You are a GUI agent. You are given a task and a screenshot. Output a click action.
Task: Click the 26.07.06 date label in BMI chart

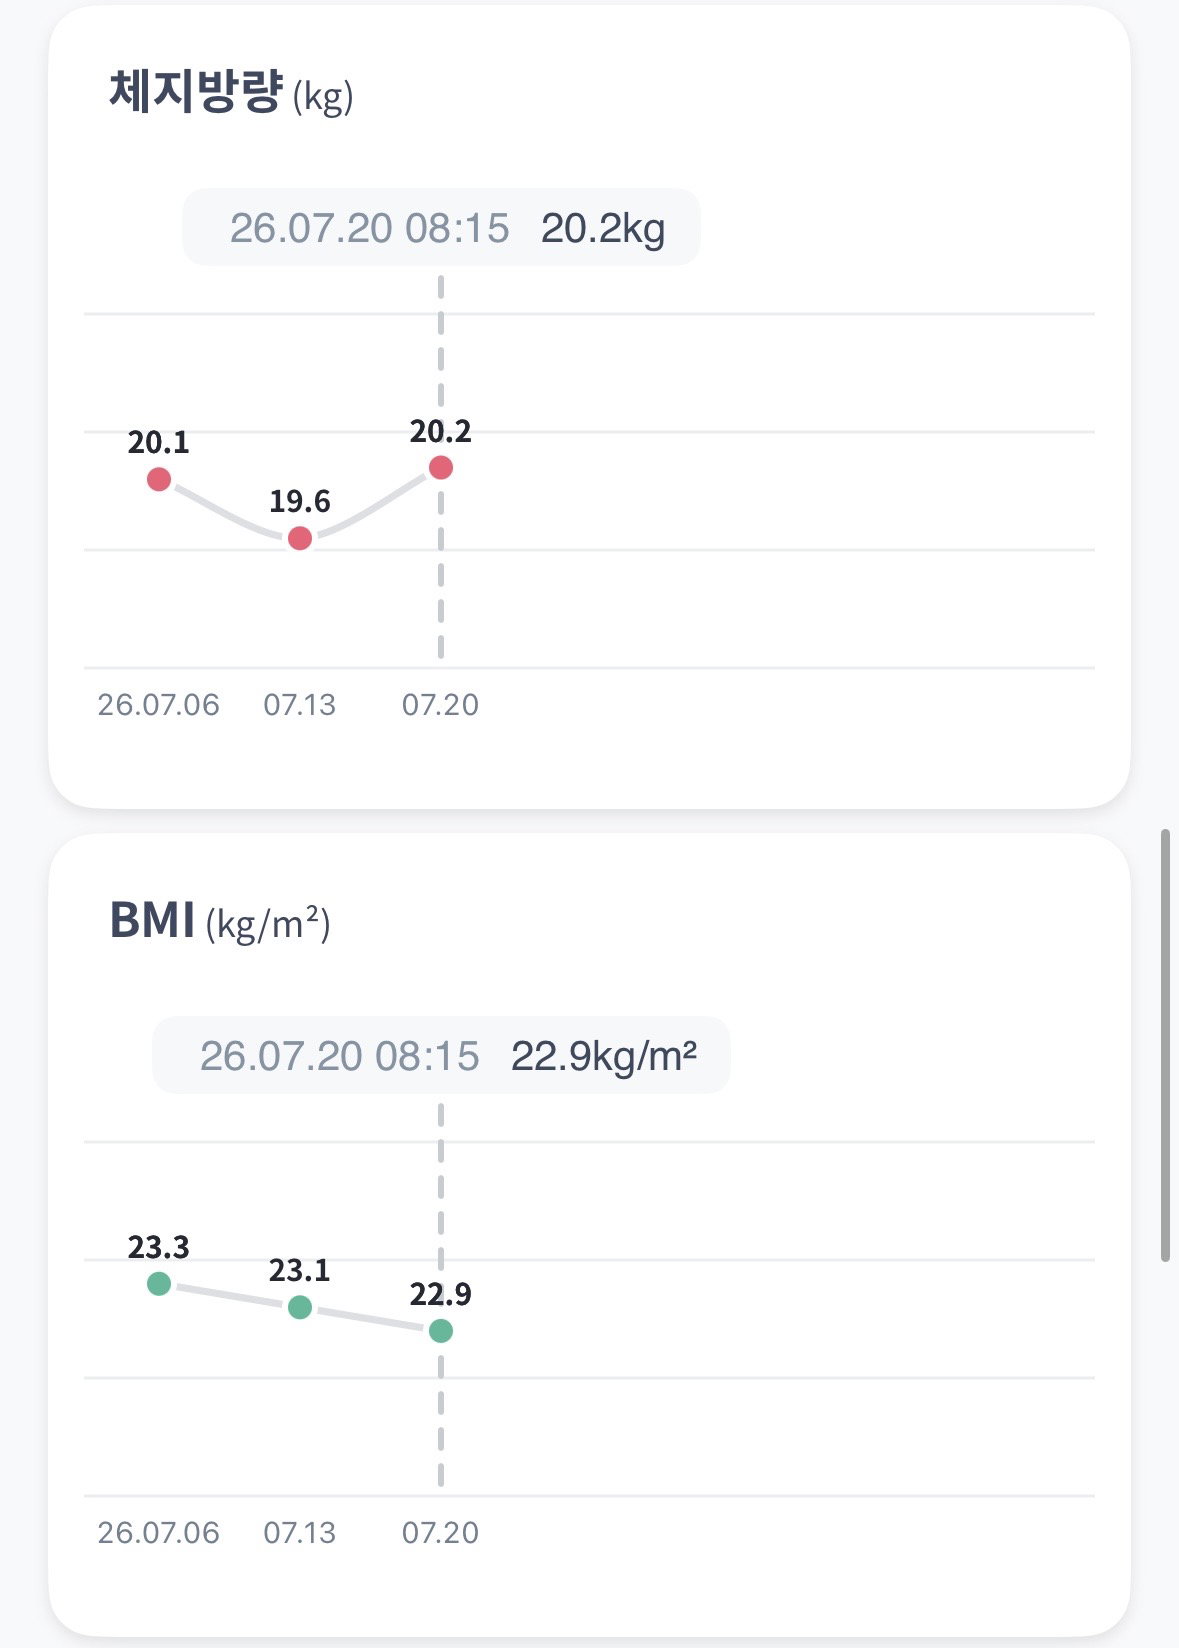[x=159, y=1533]
